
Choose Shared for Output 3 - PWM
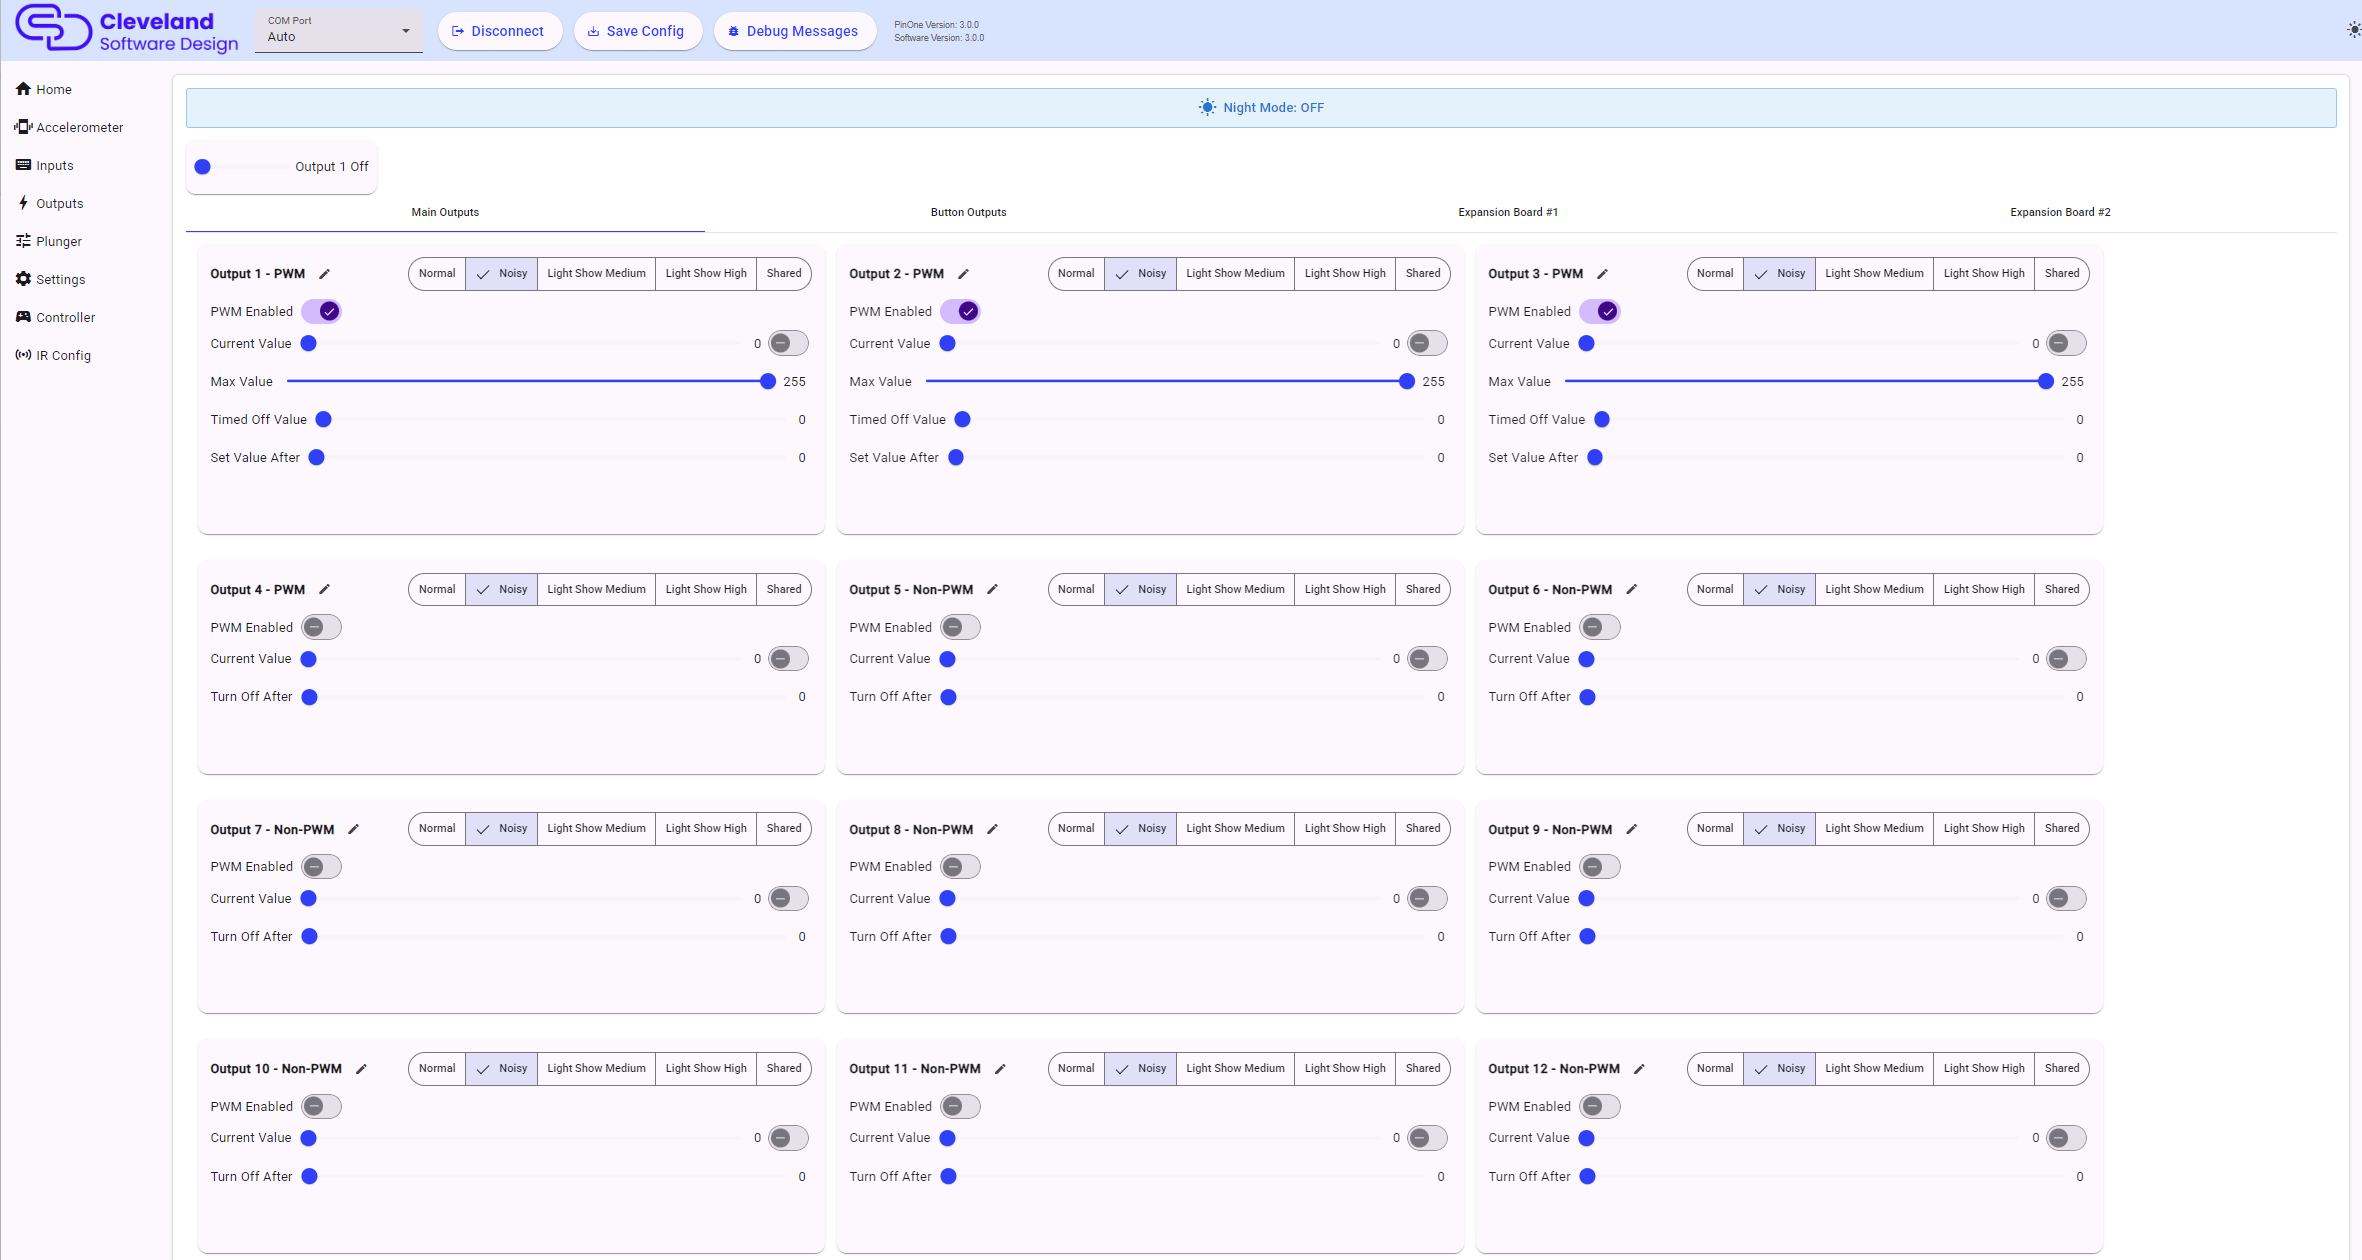[x=2061, y=273]
